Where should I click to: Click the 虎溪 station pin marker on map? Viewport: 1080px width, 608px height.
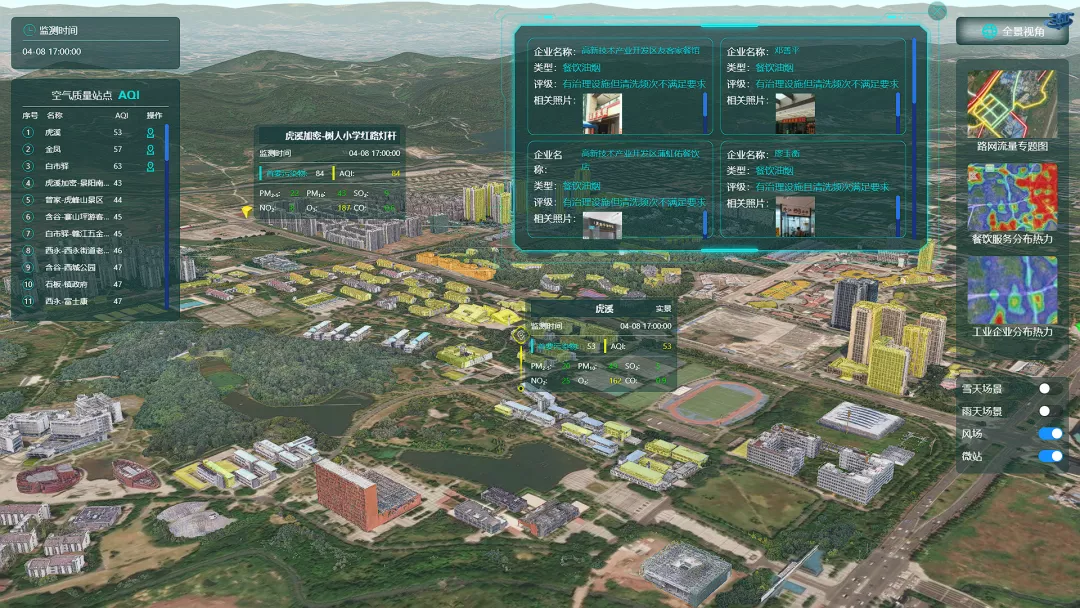click(519, 337)
